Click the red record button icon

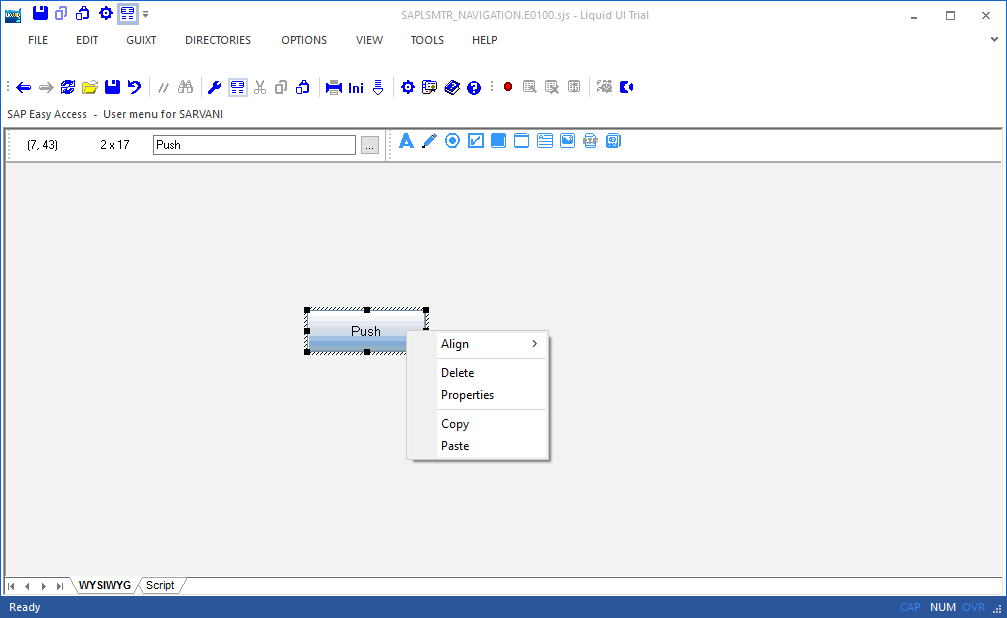(508, 88)
